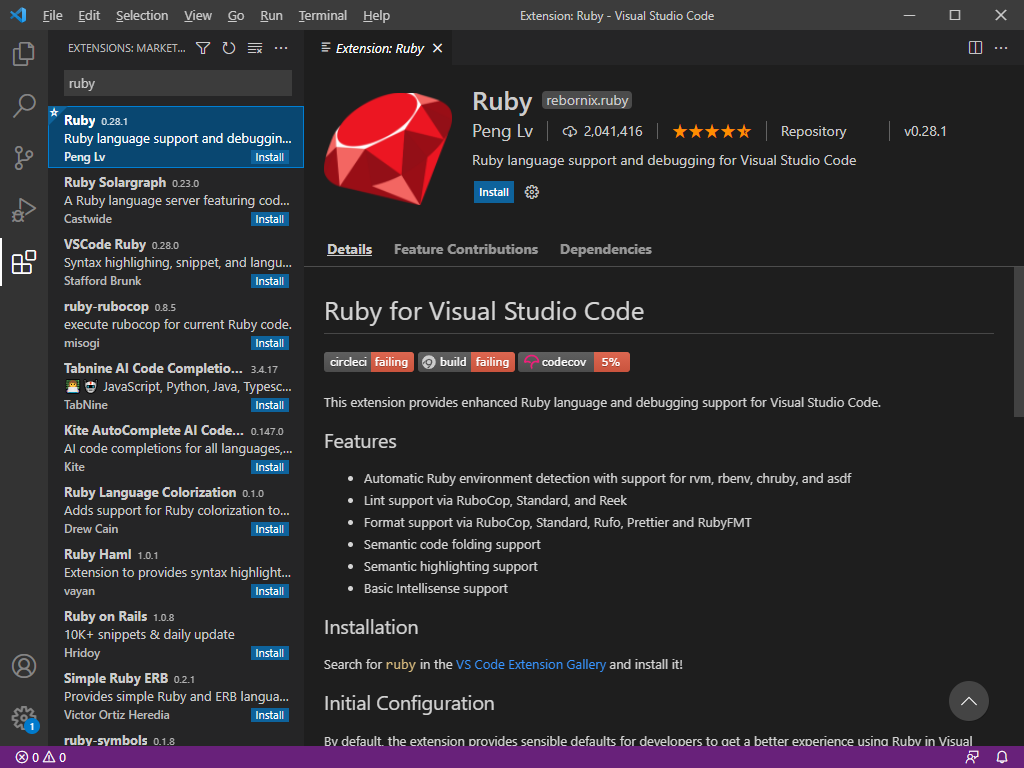Install the Ruby extension from detail page
This screenshot has height=768, width=1024.
tap(494, 192)
